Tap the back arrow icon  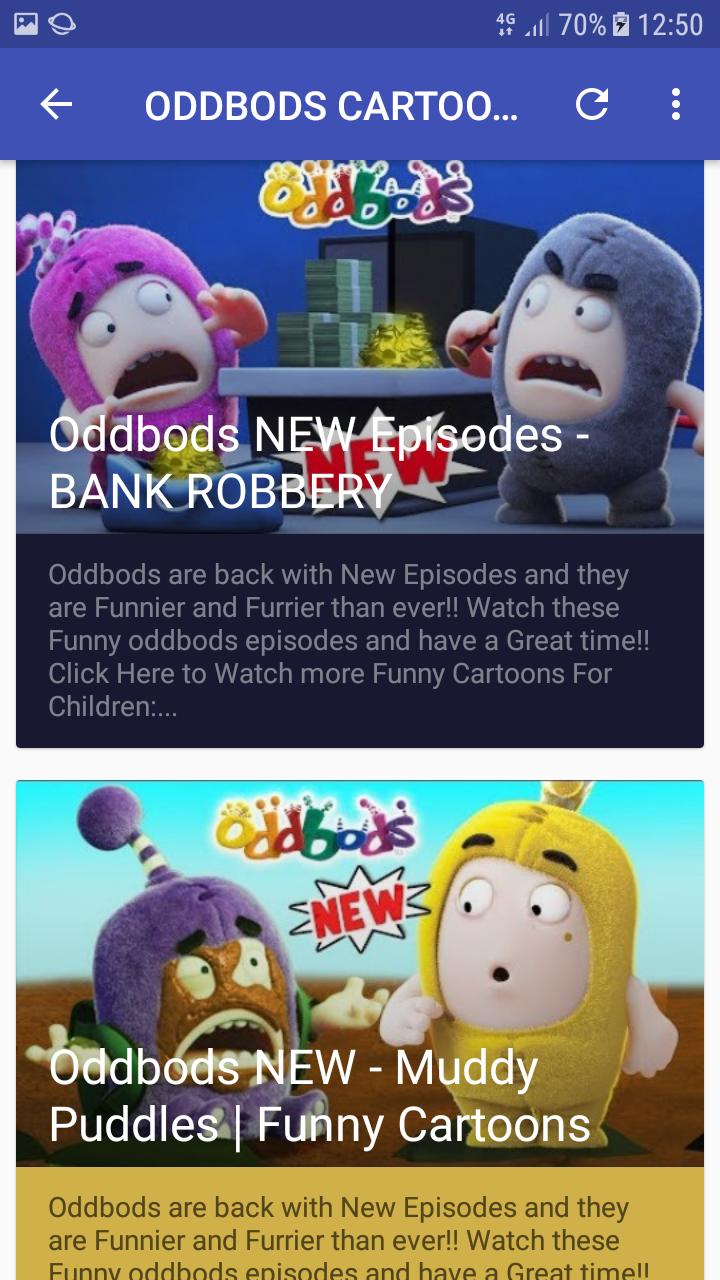56,104
